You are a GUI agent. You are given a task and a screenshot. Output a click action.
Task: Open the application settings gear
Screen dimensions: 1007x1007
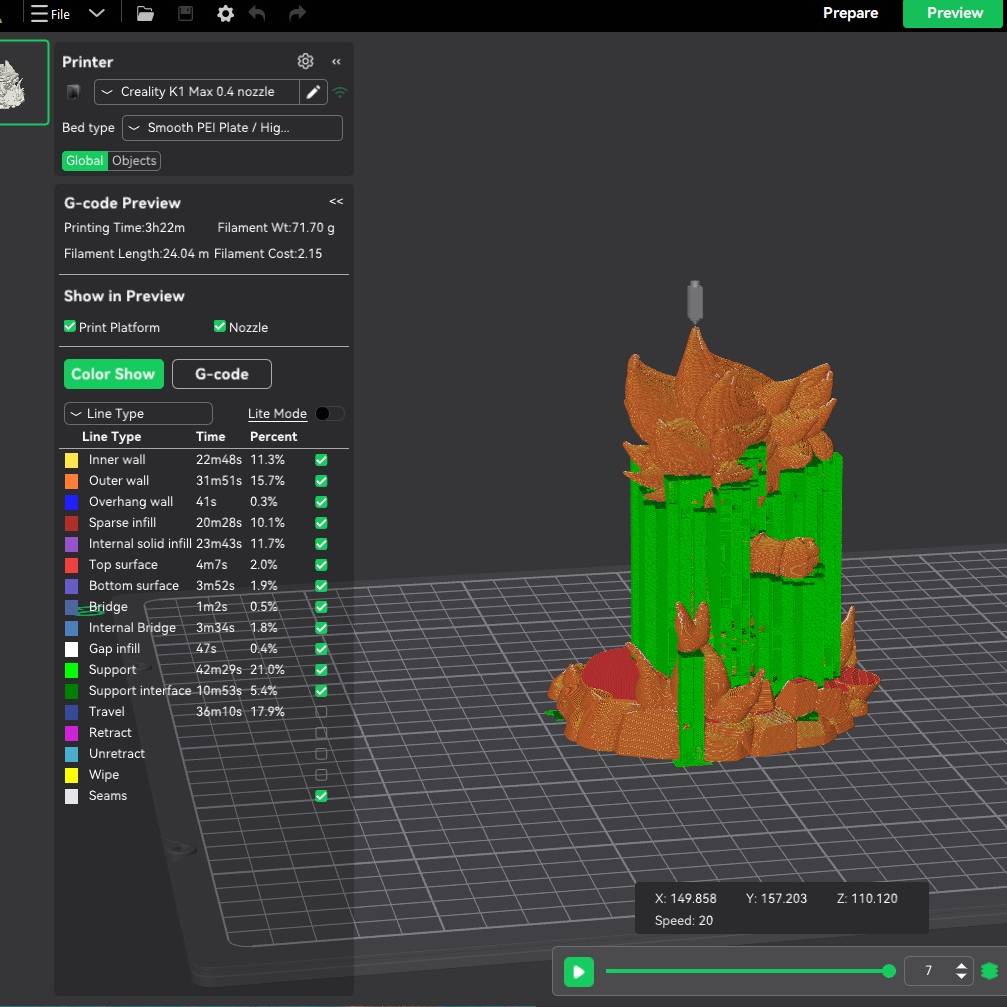pyautogui.click(x=225, y=14)
